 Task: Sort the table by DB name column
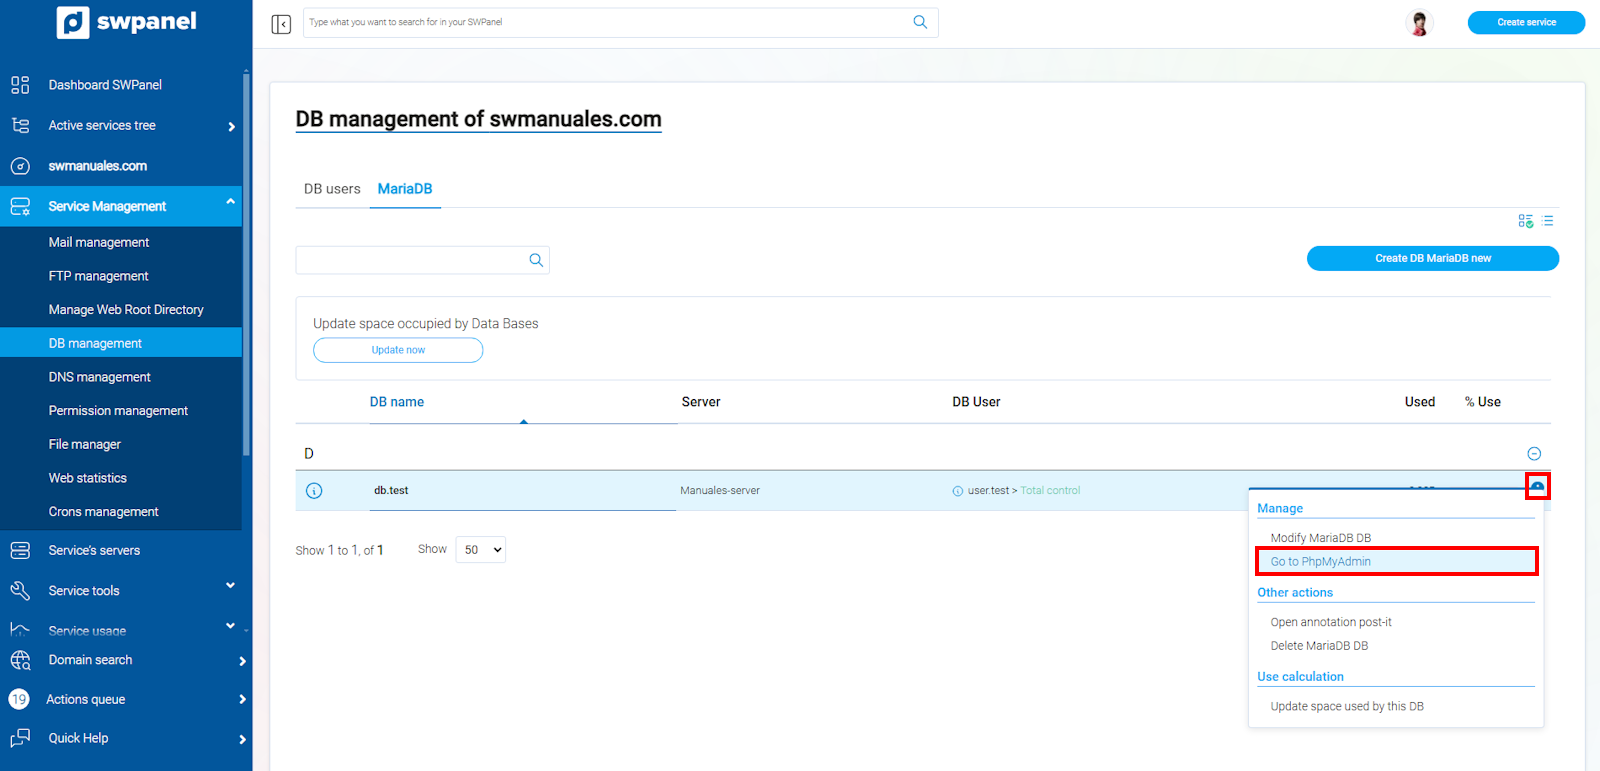coord(397,402)
